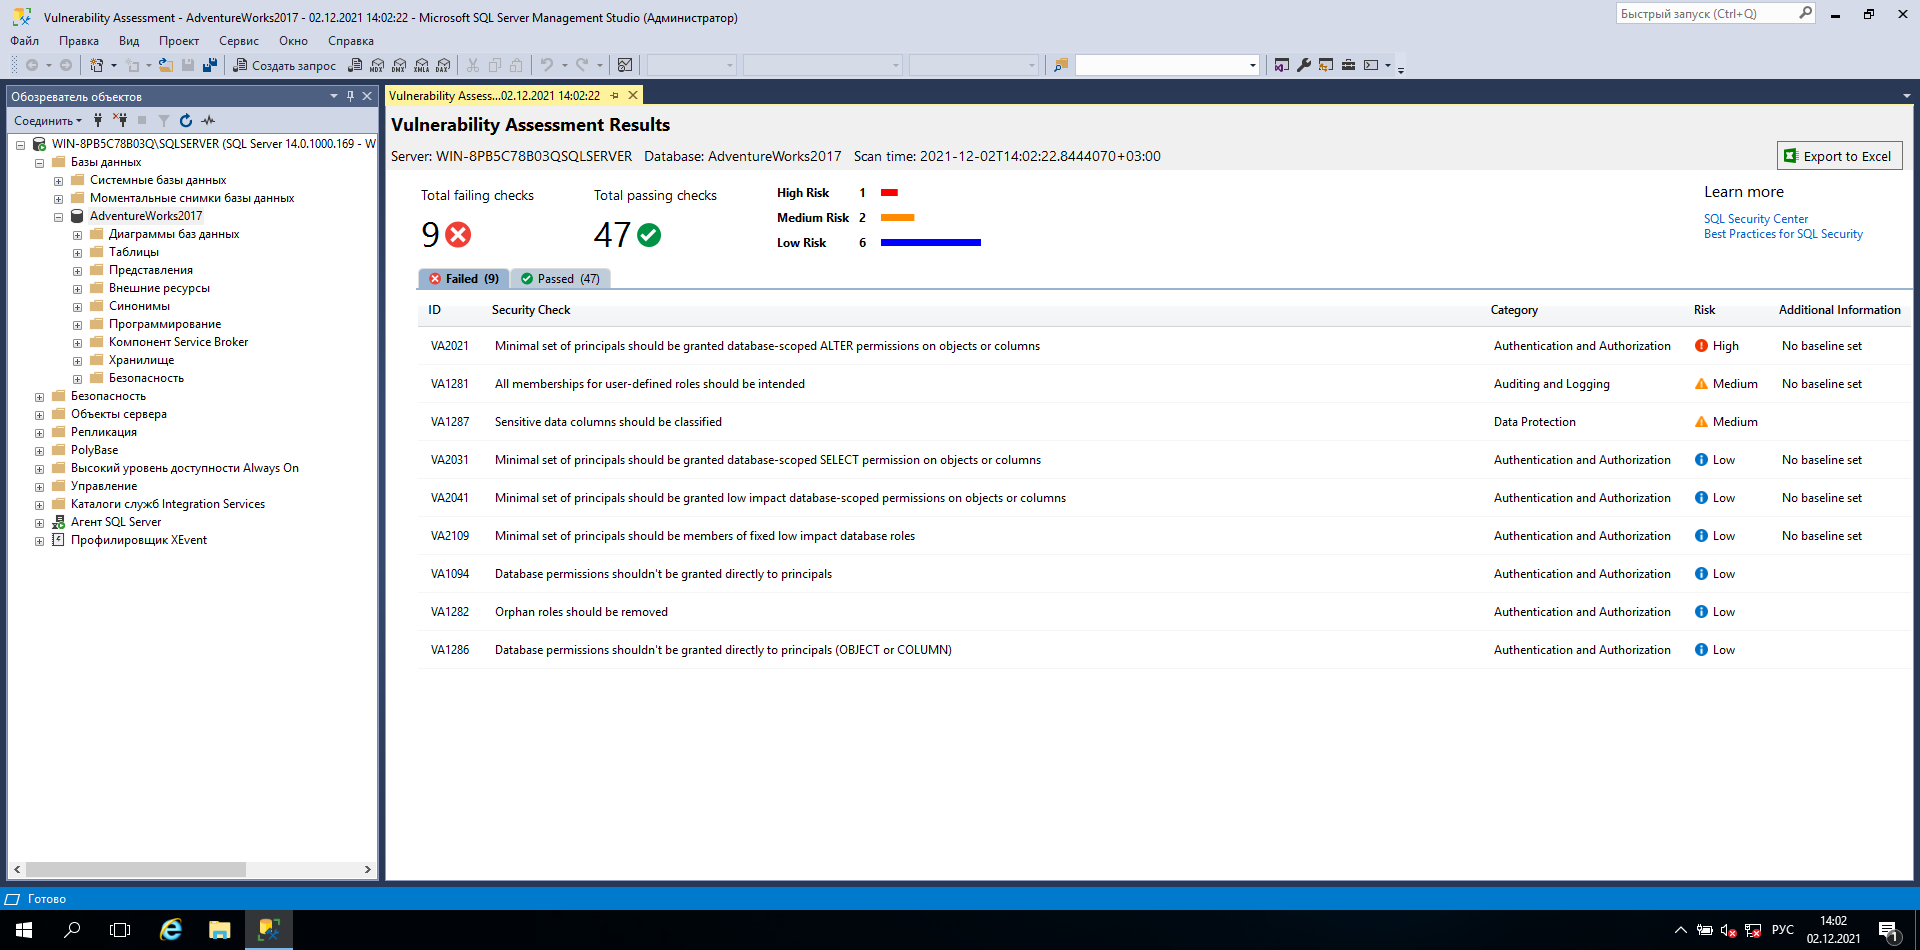Click the MDX query toolbar icon
The width and height of the screenshot is (1920, 950).
[377, 65]
